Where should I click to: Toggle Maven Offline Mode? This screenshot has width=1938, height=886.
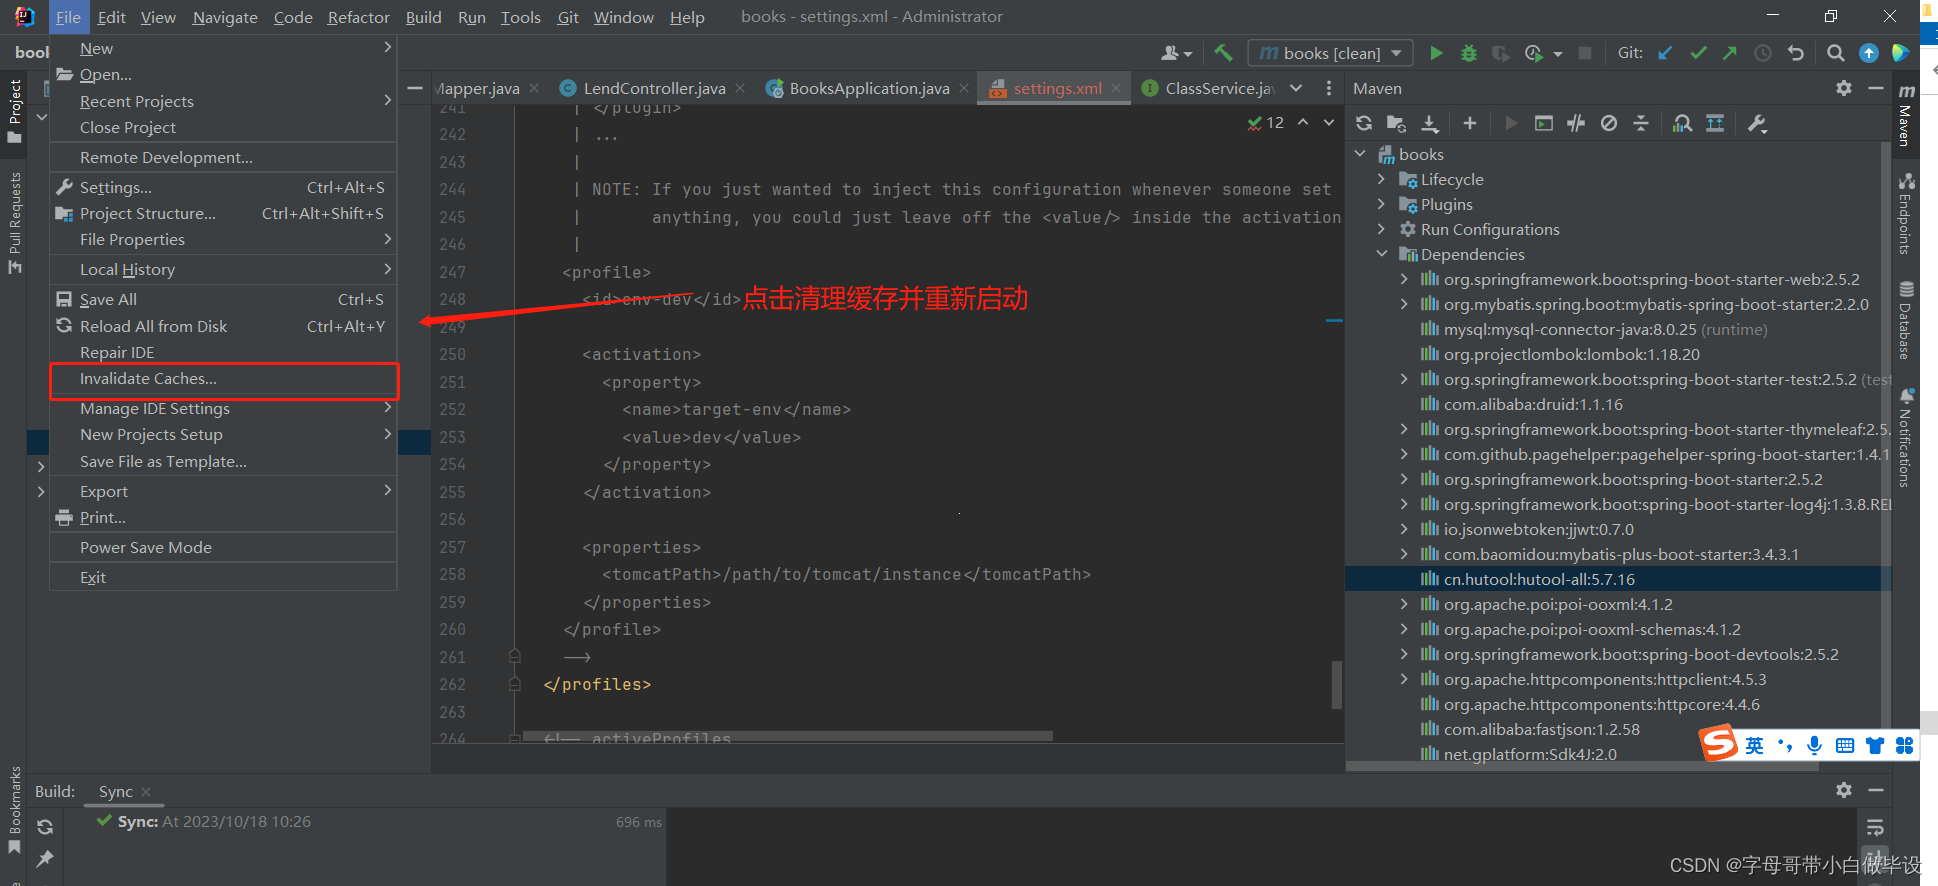tap(1576, 123)
